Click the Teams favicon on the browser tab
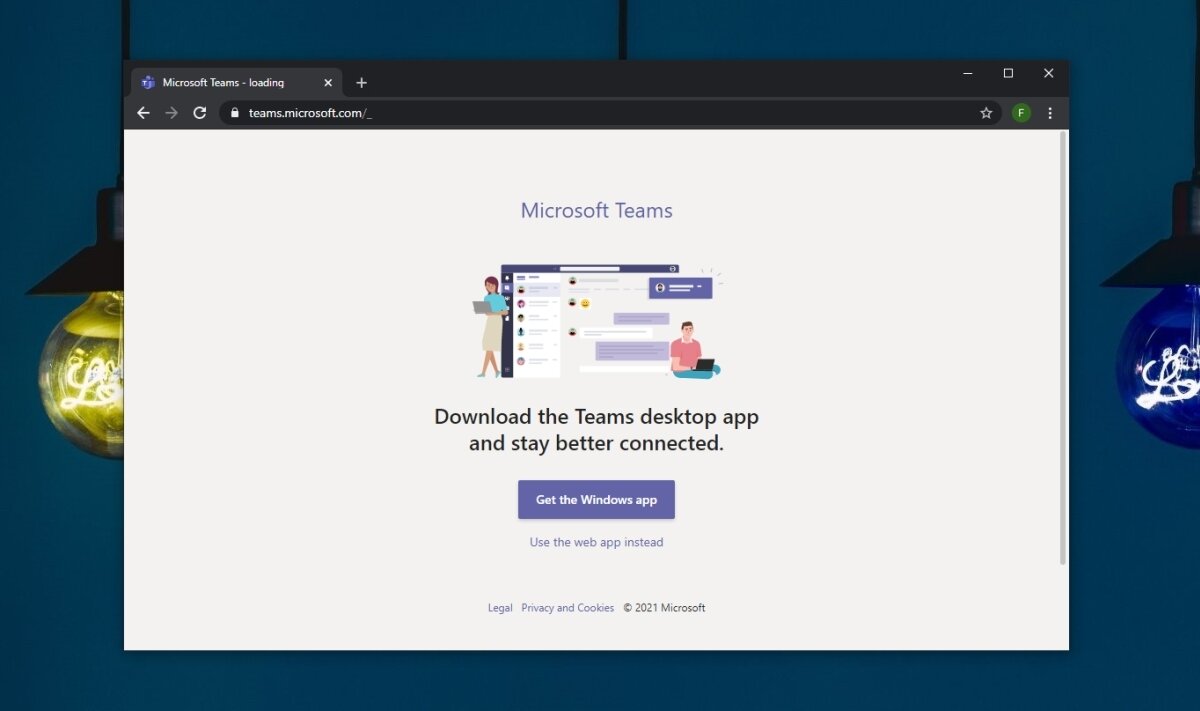Viewport: 1200px width, 711px height. pos(148,82)
